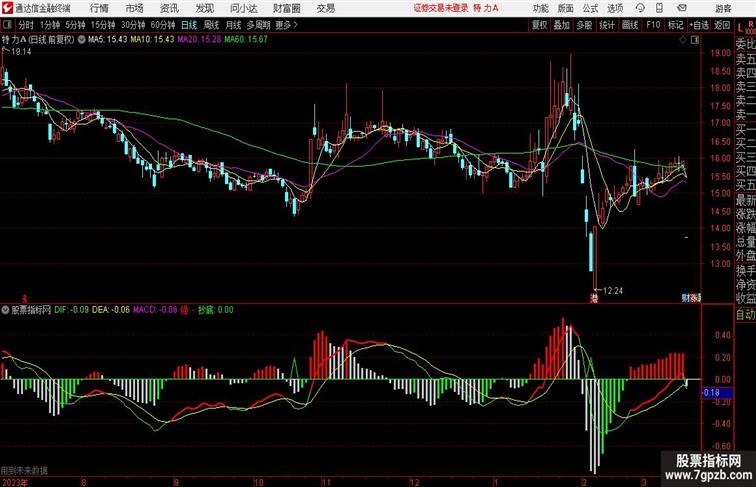The height and width of the screenshot is (487, 756).
Task: Toggle the side panel layout icon near diamond
Action: tap(695, 40)
